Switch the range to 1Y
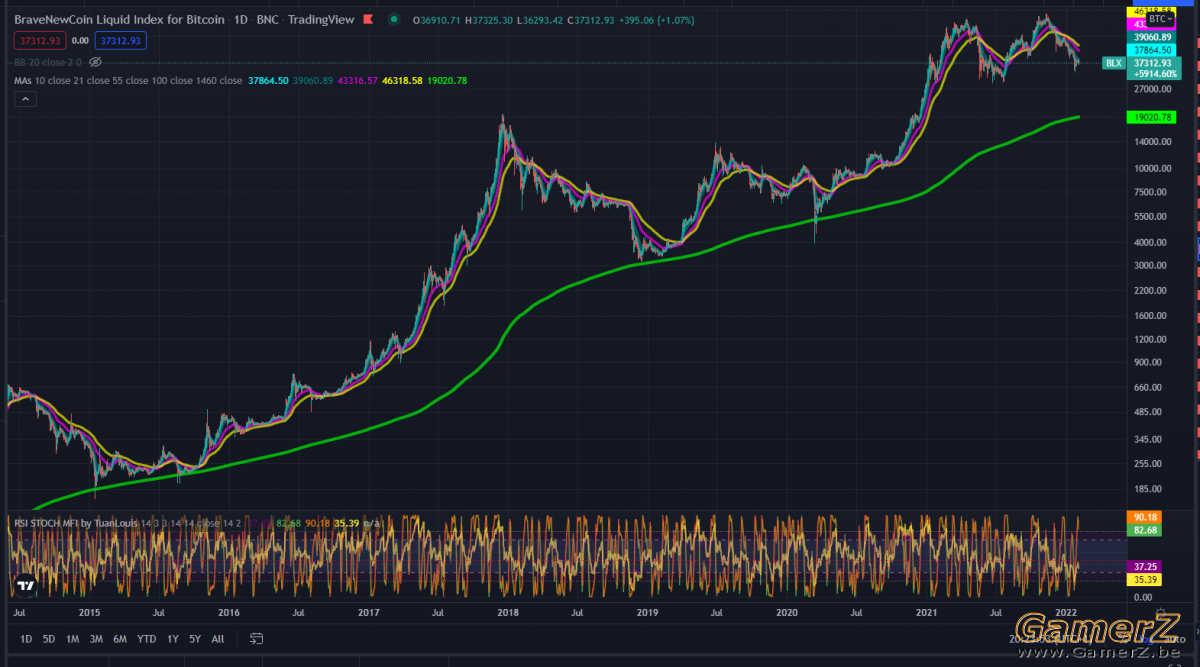The height and width of the screenshot is (667, 1200). [x=173, y=638]
